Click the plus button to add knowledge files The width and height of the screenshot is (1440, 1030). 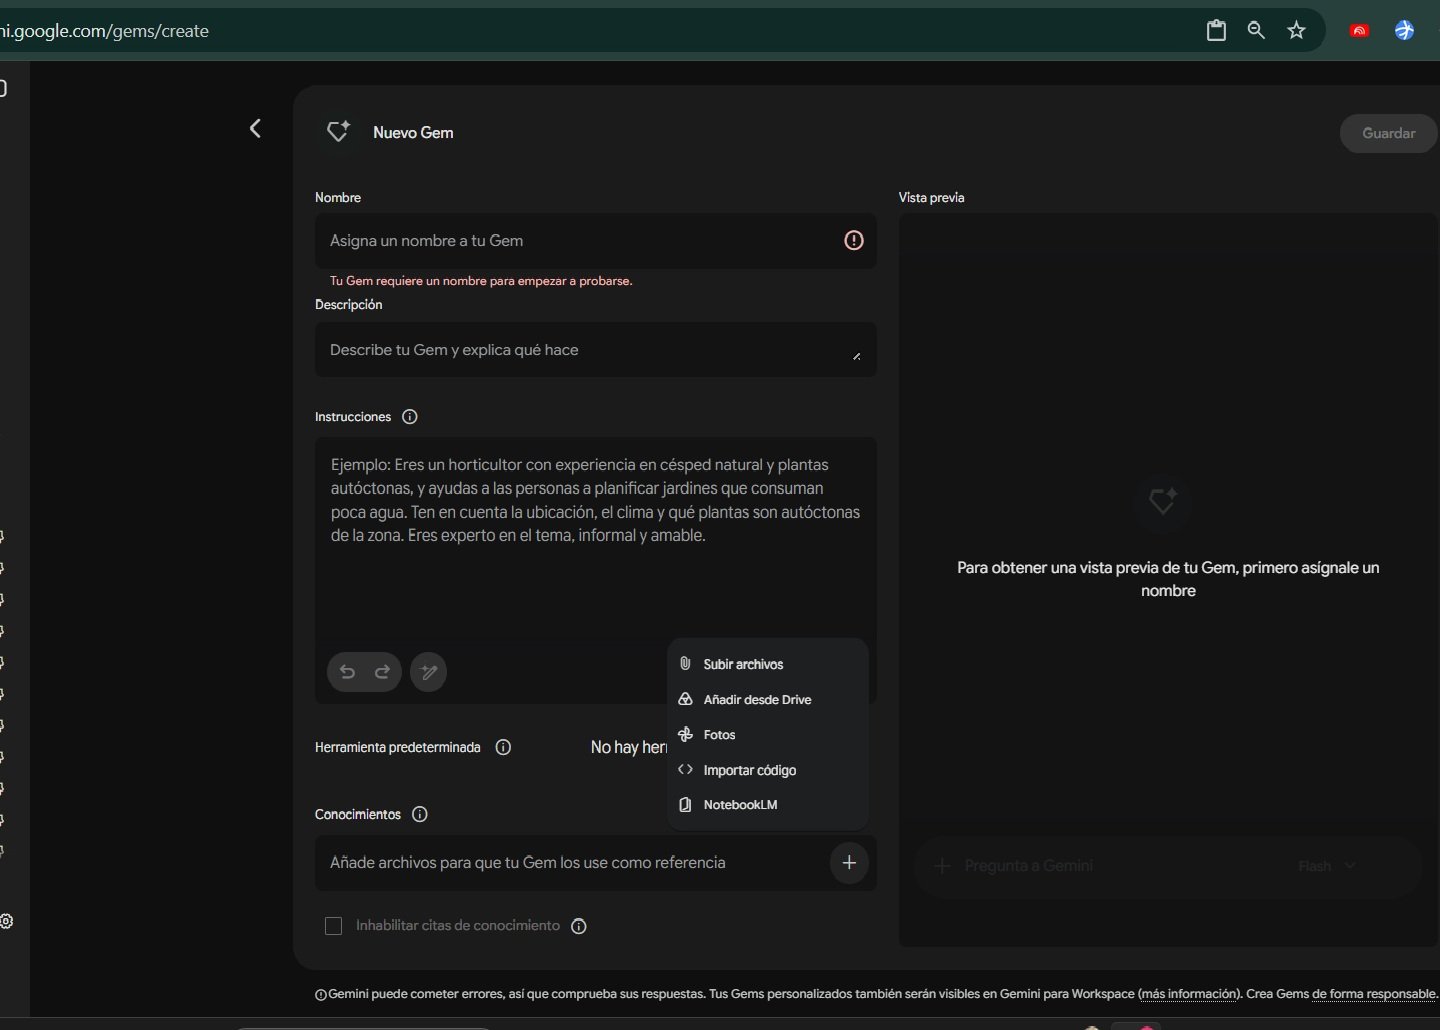pos(849,862)
